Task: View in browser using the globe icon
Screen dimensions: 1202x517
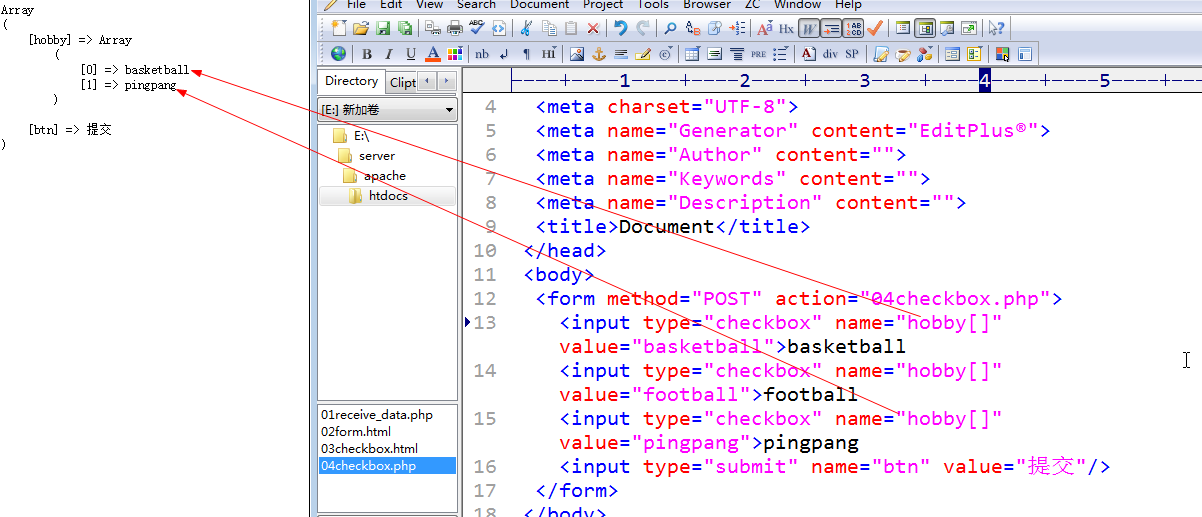Action: (338, 54)
